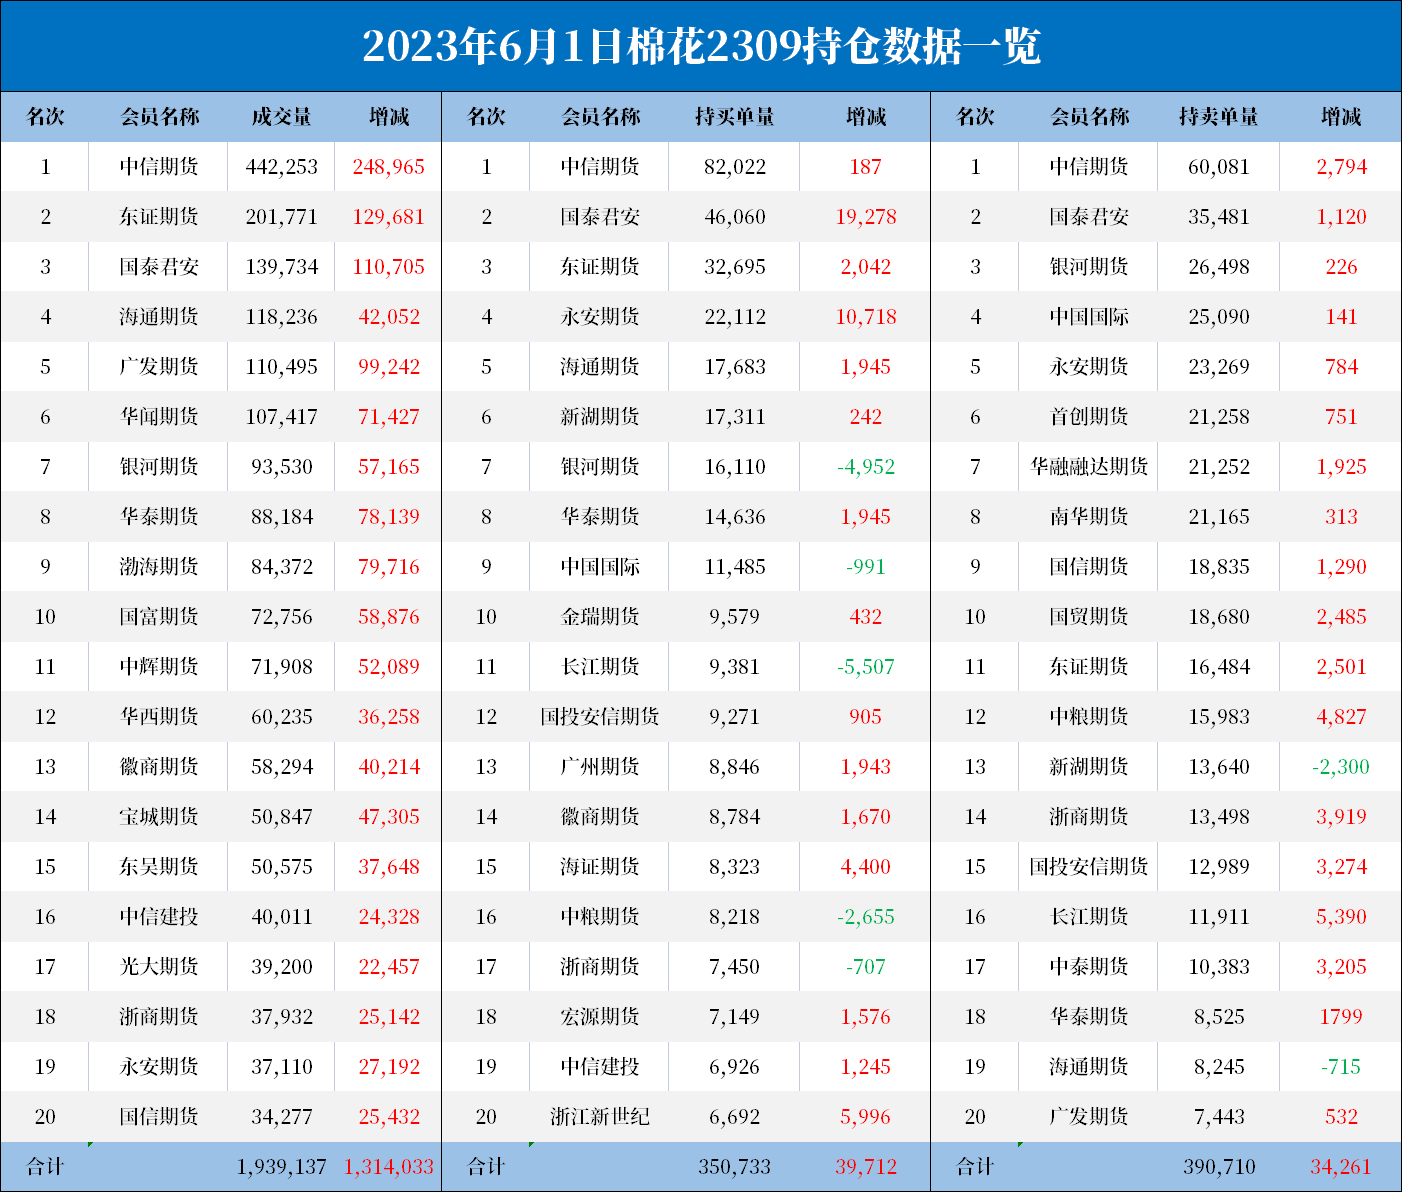Click the 金瑞期货 member name
Viewport: 1402px width, 1192px height.
600,617
